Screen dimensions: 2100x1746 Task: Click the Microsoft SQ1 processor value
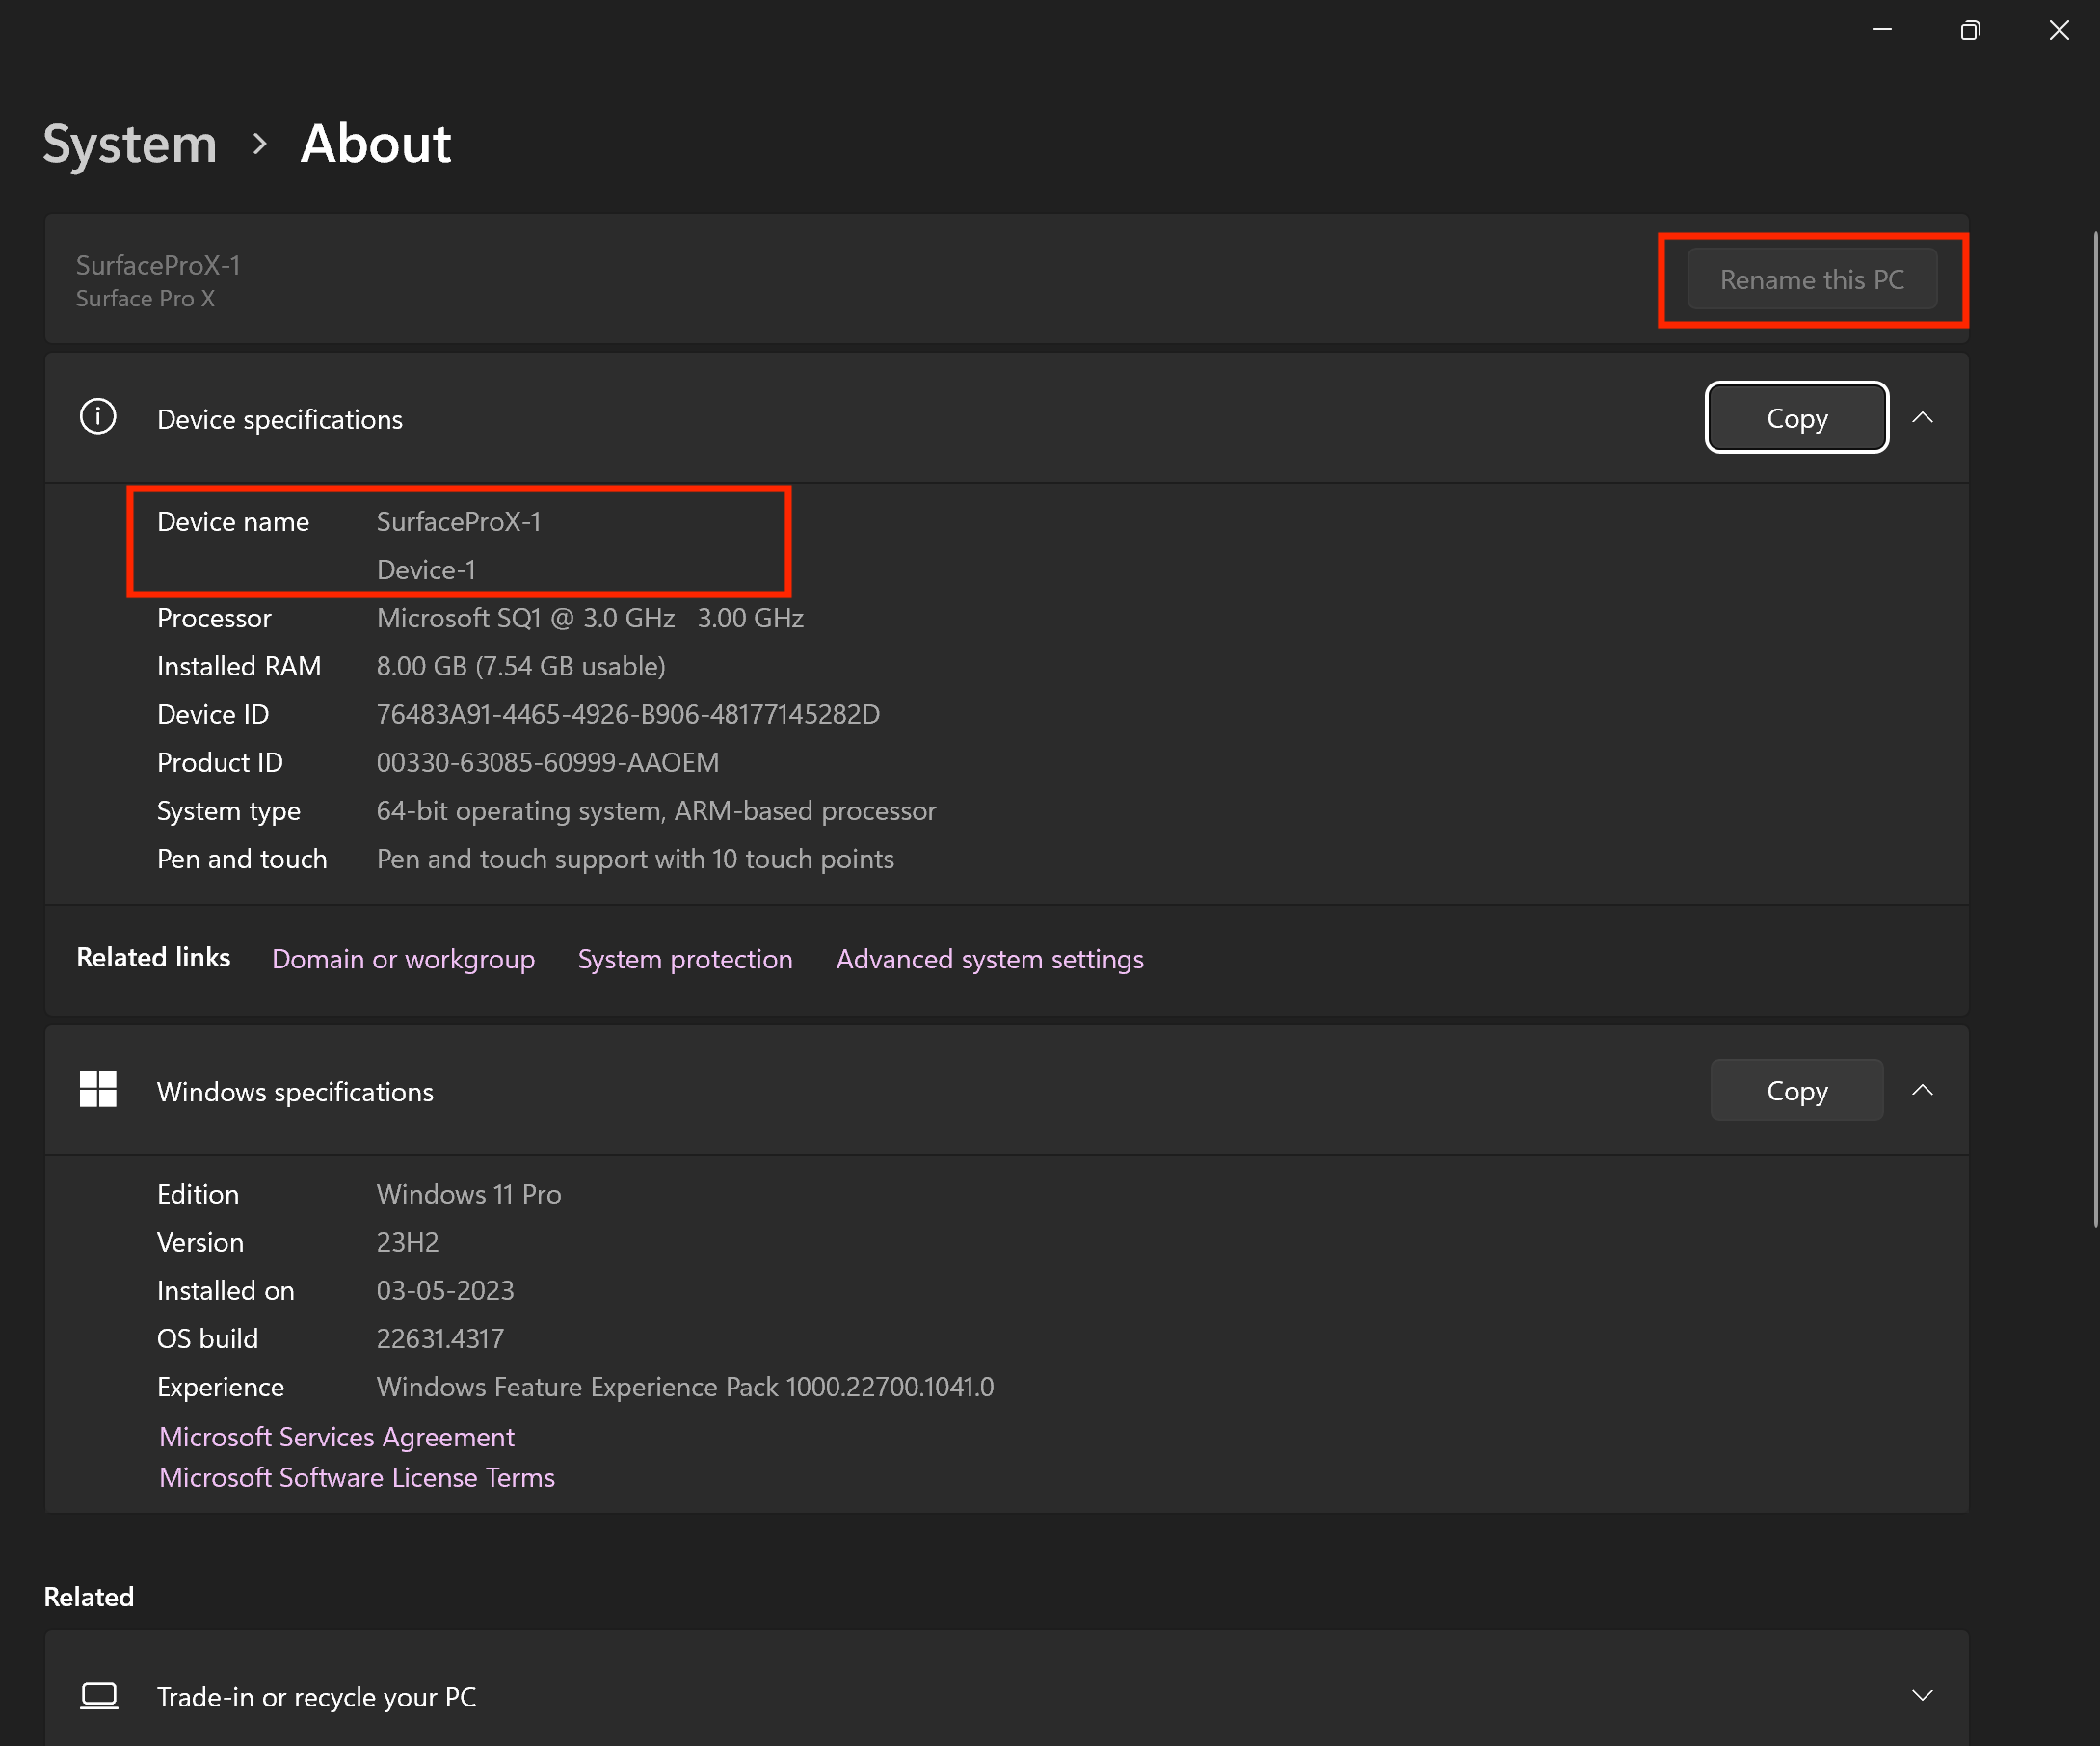click(x=590, y=618)
